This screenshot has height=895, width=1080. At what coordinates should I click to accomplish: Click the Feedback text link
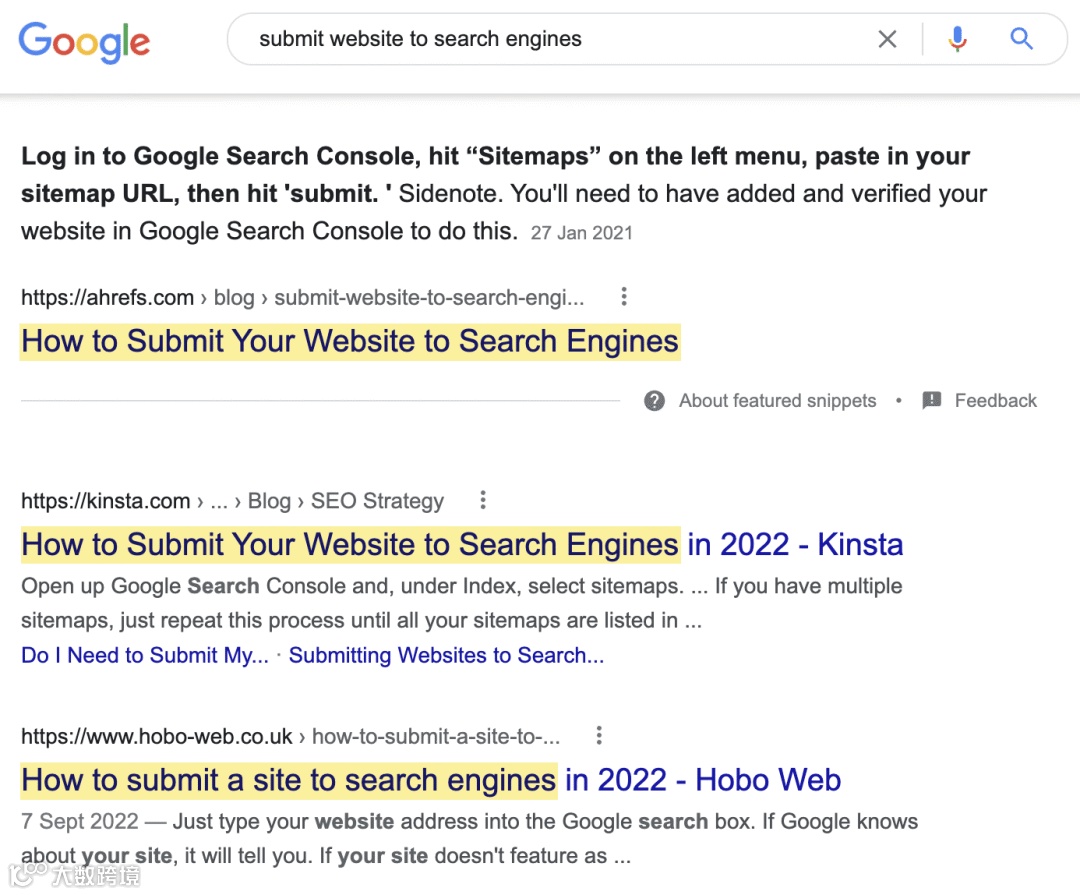pyautogui.click(x=995, y=401)
